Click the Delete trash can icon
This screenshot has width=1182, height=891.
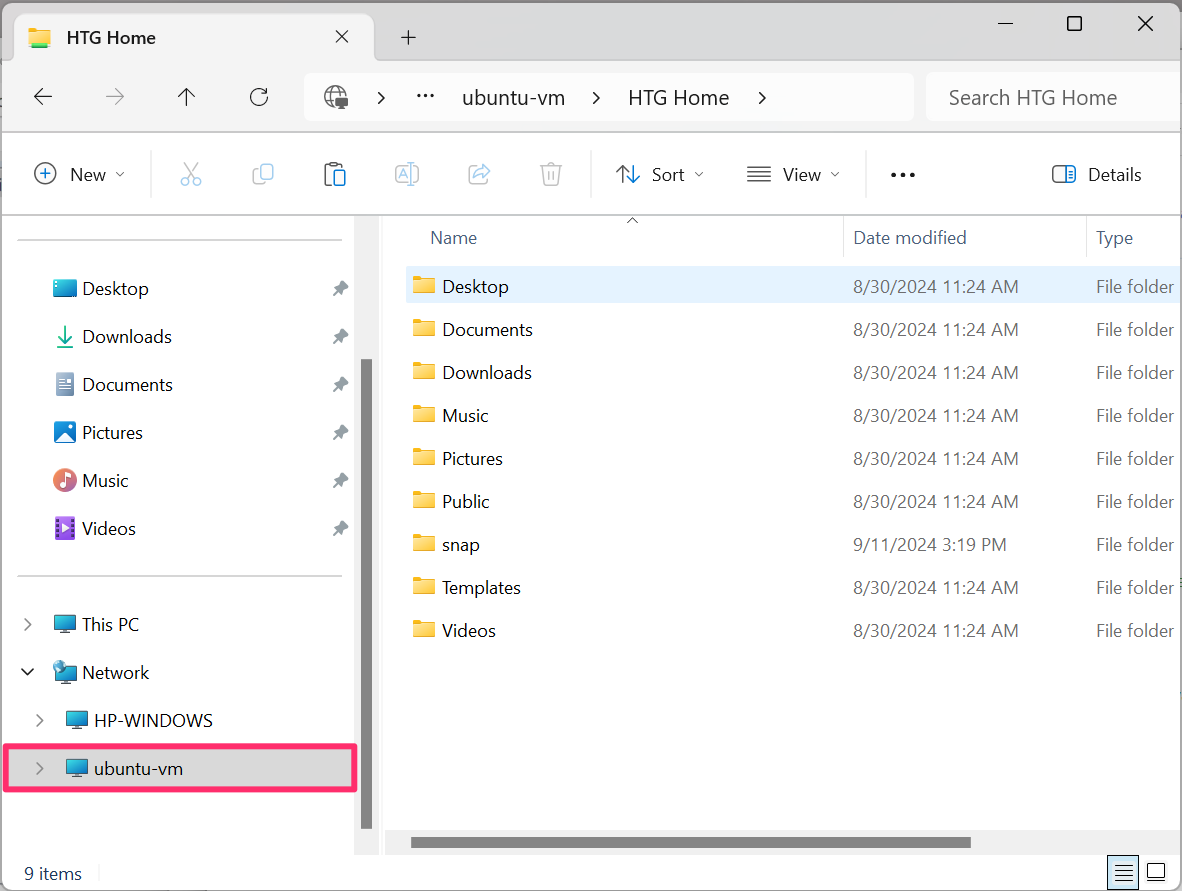pos(551,174)
